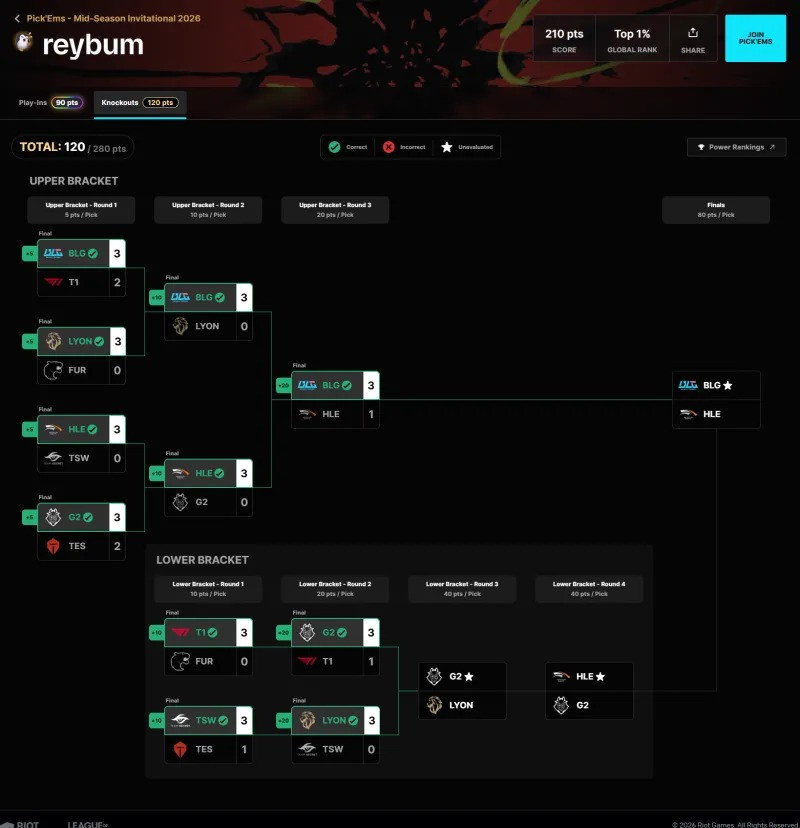Click the 120 pts pill on Knockouts
The height and width of the screenshot is (828, 800).
pyautogui.click(x=161, y=102)
